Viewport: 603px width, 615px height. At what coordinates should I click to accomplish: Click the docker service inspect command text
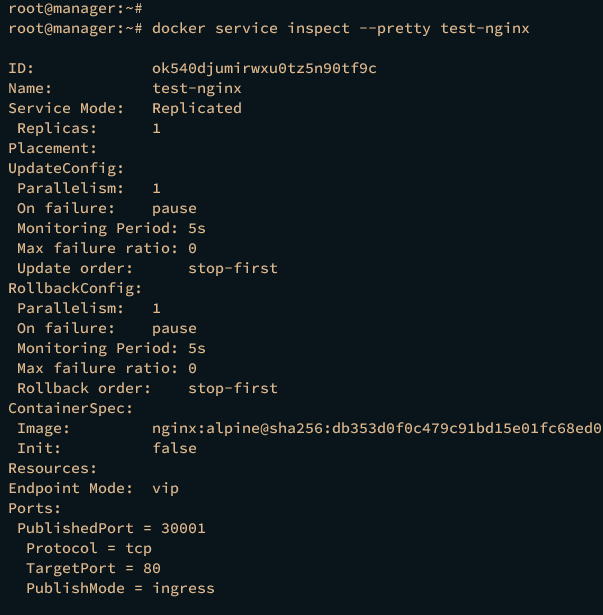[x=341, y=29]
